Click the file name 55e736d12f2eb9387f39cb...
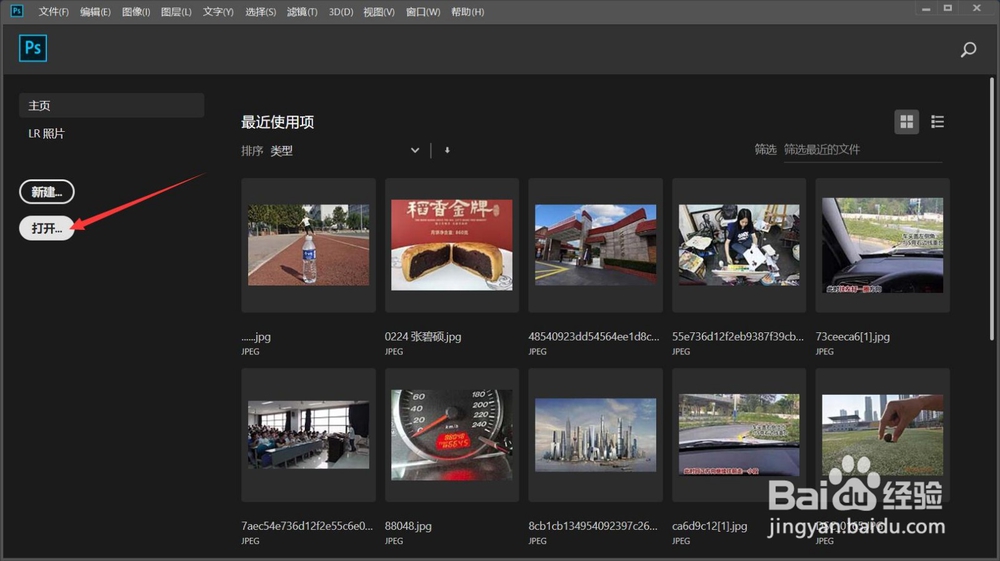Screen dimensions: 1000x561 738,337
